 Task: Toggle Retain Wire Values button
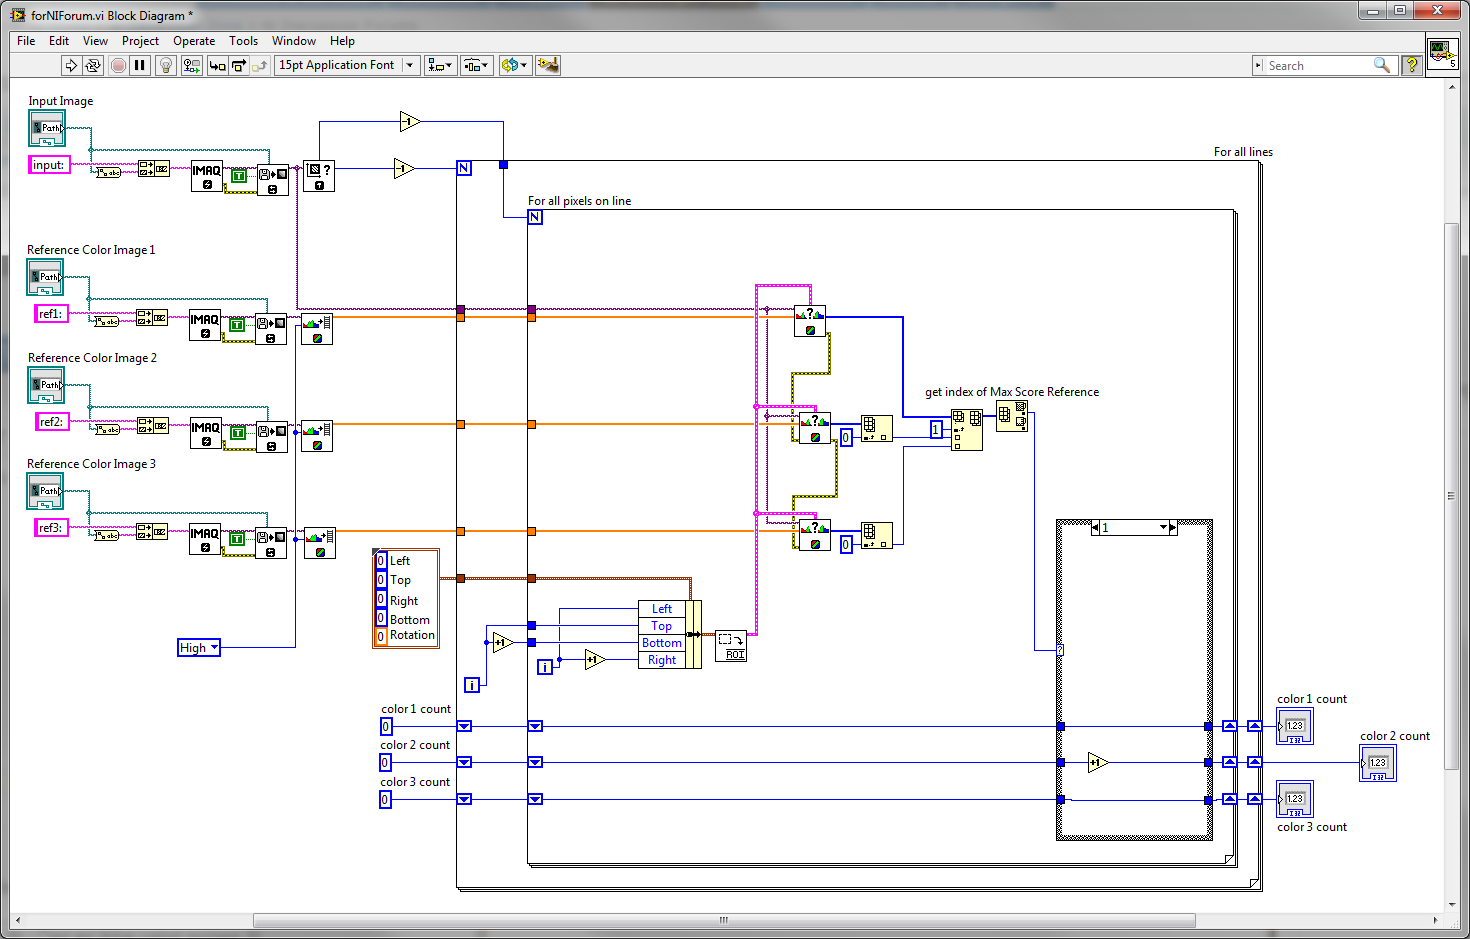192,65
